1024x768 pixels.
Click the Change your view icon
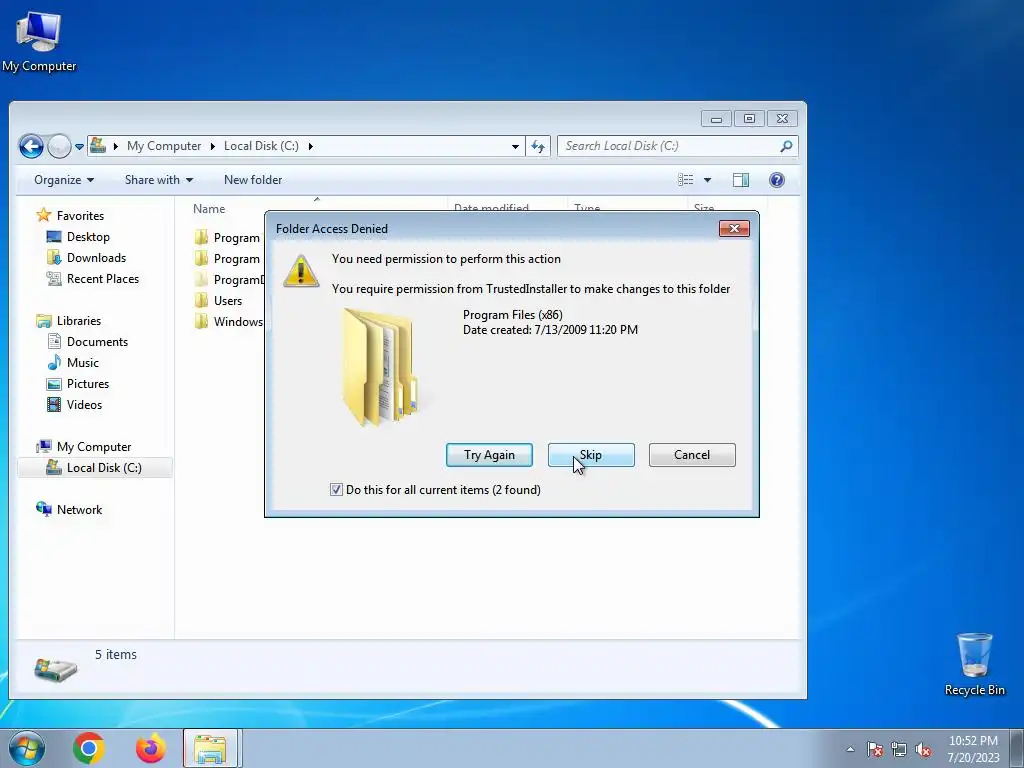pos(685,180)
